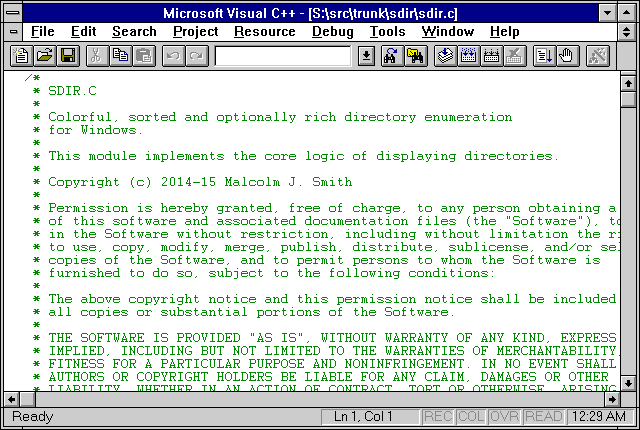Open the Help menu
The image size is (640, 430).
point(504,31)
